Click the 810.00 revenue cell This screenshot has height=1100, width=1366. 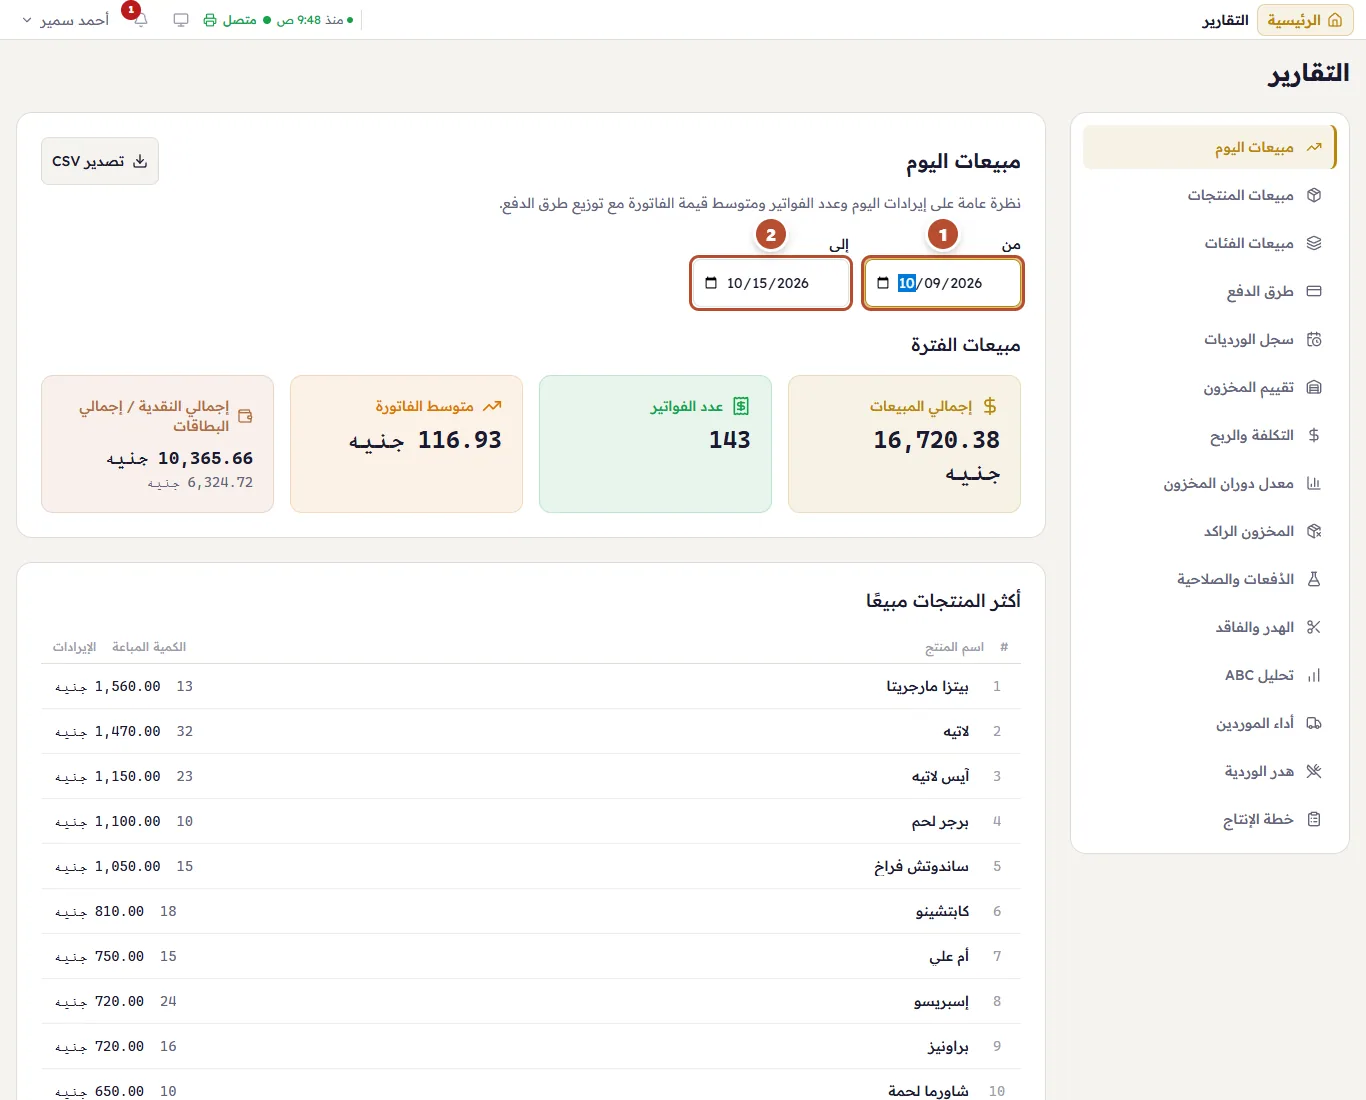coord(99,911)
